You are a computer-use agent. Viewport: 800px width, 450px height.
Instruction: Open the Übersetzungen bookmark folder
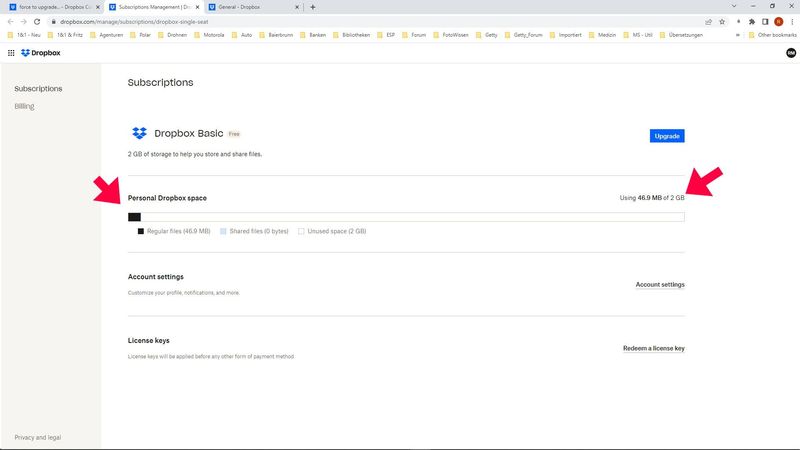click(681, 35)
